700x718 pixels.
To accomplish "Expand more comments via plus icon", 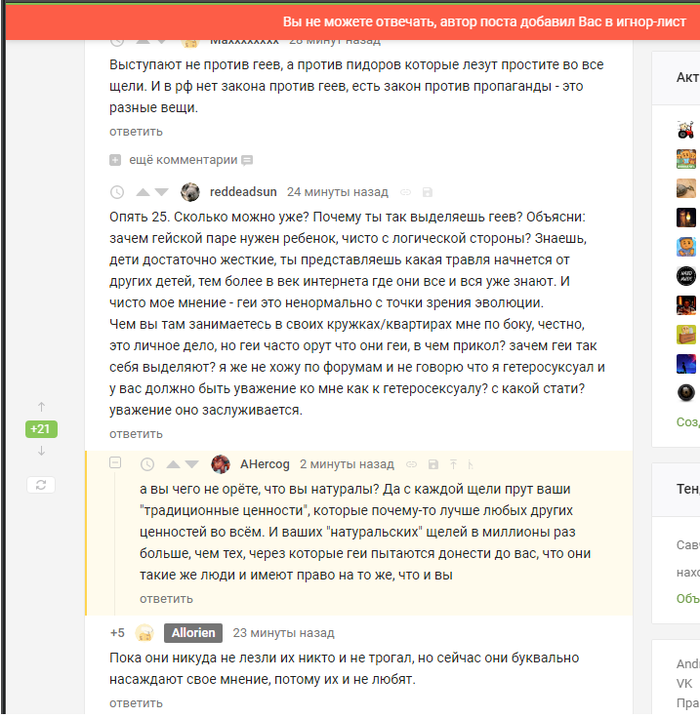I will point(115,160).
